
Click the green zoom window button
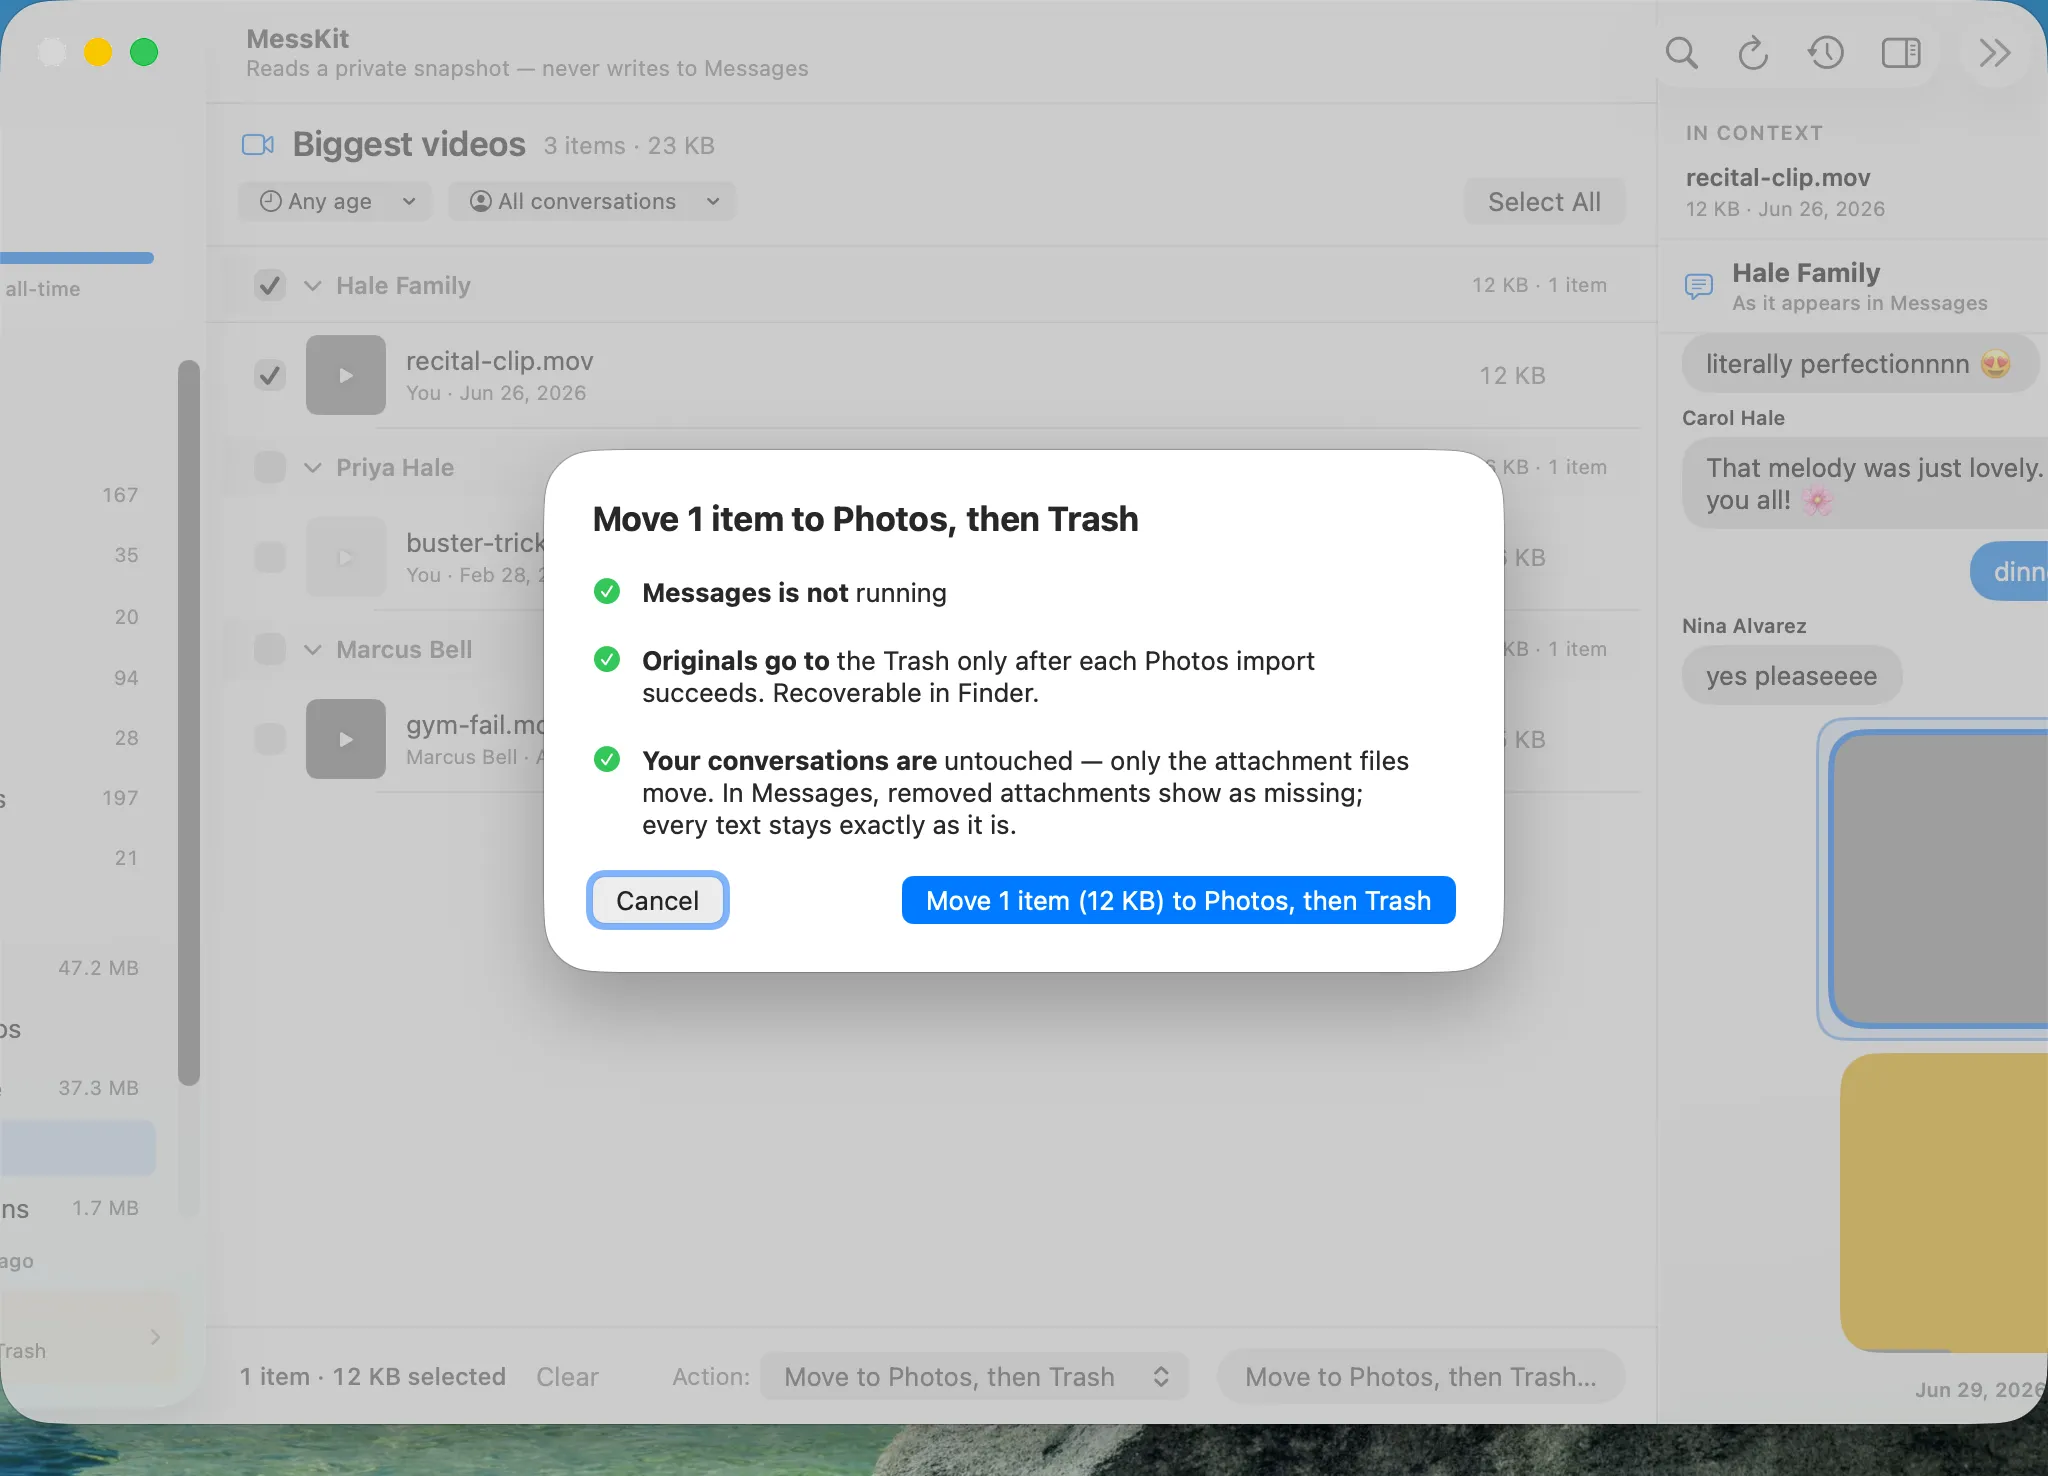tap(144, 52)
